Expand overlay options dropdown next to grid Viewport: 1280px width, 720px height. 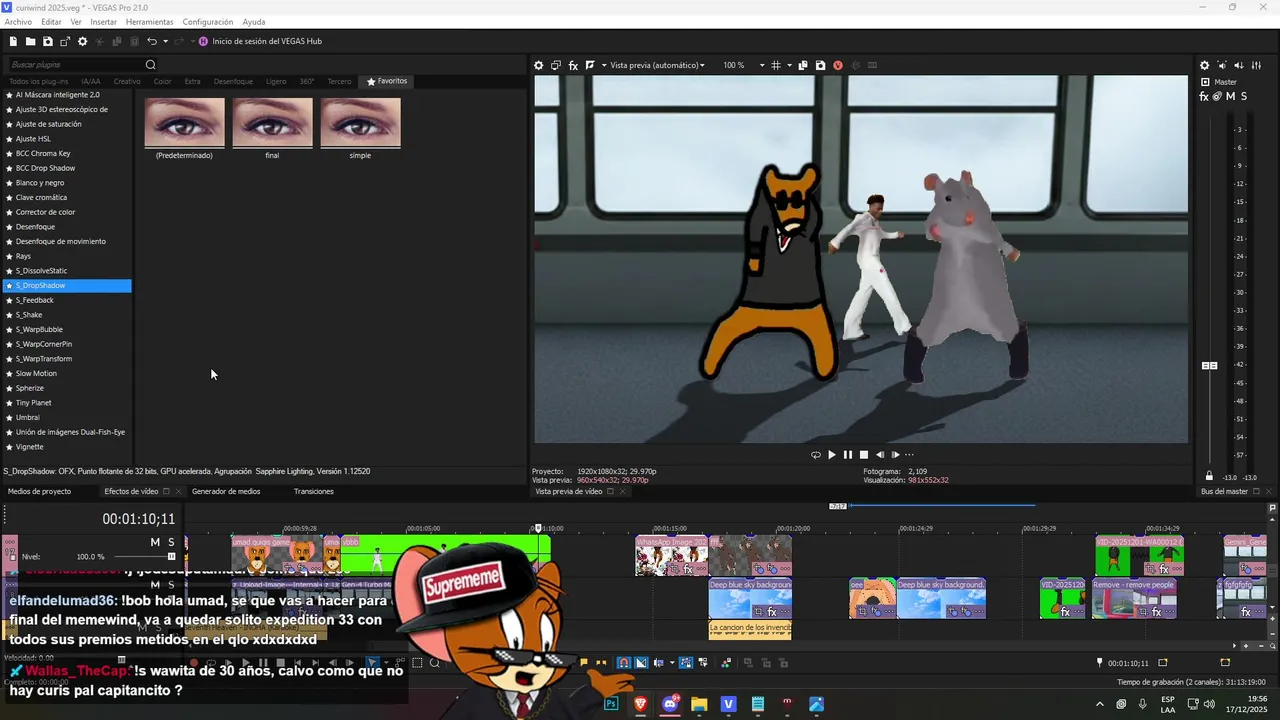[789, 65]
